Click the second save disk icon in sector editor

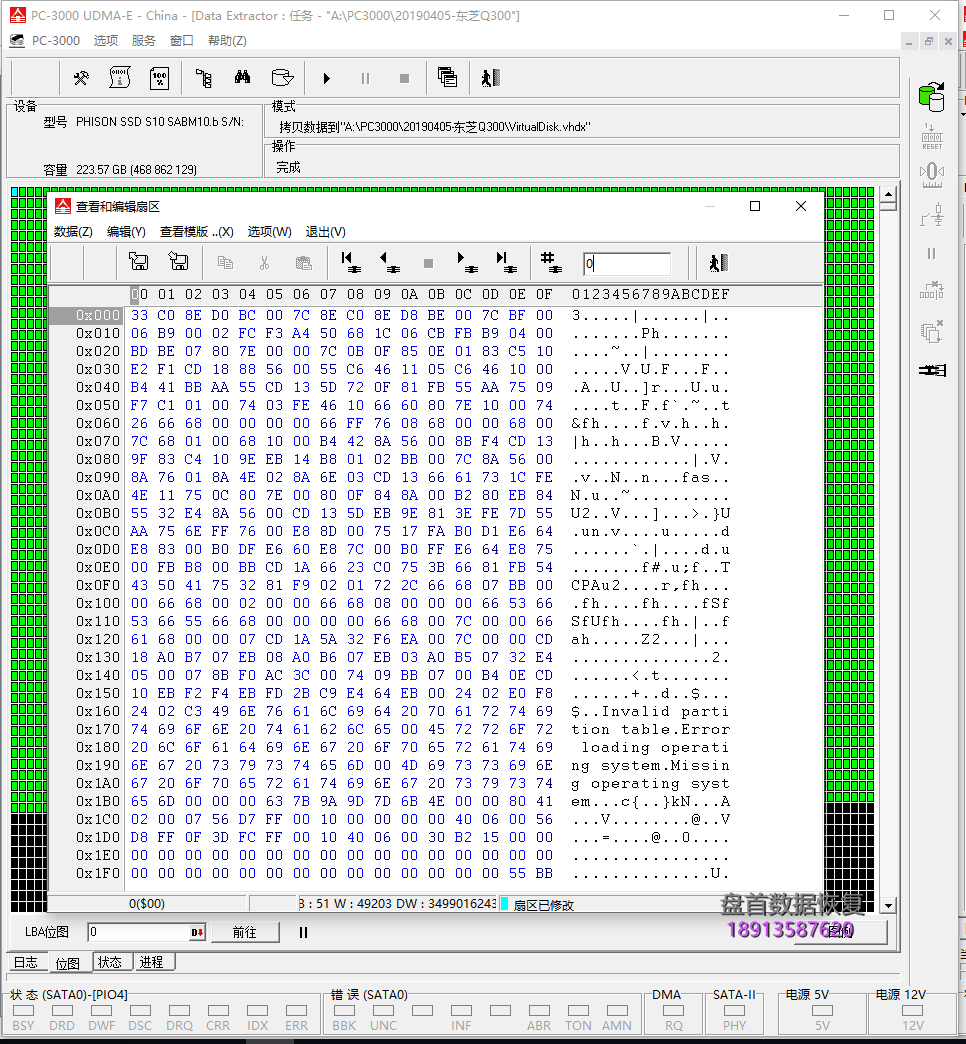pyautogui.click(x=178, y=262)
